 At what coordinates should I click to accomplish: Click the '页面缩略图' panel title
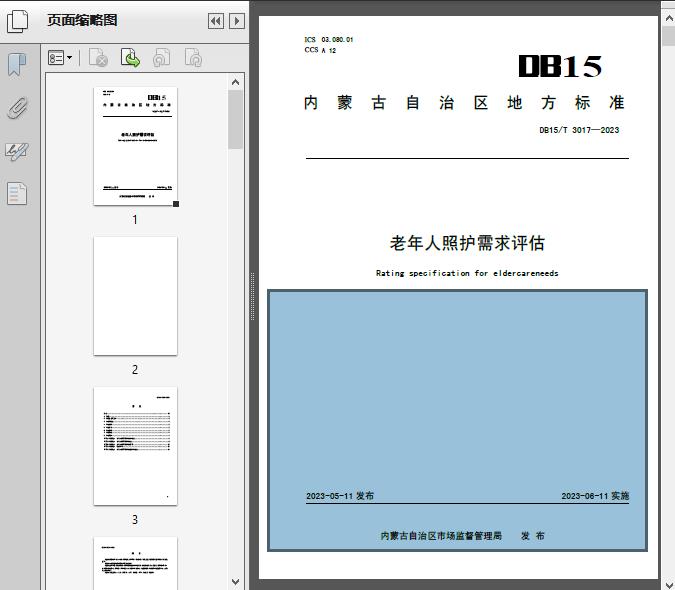coord(82,20)
